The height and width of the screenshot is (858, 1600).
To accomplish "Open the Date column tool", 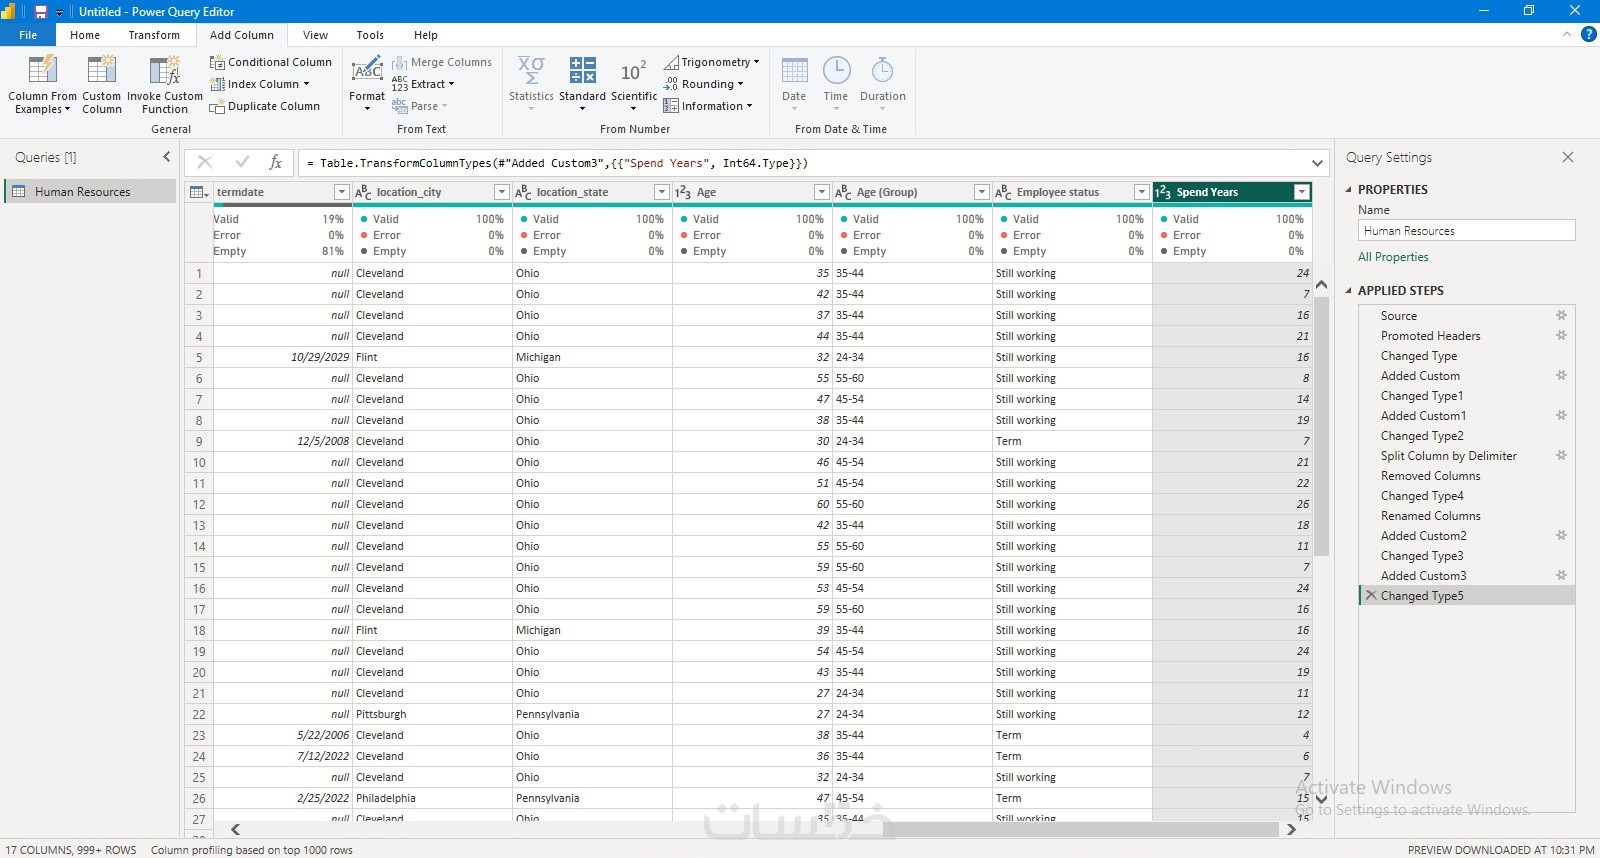I will coord(794,82).
